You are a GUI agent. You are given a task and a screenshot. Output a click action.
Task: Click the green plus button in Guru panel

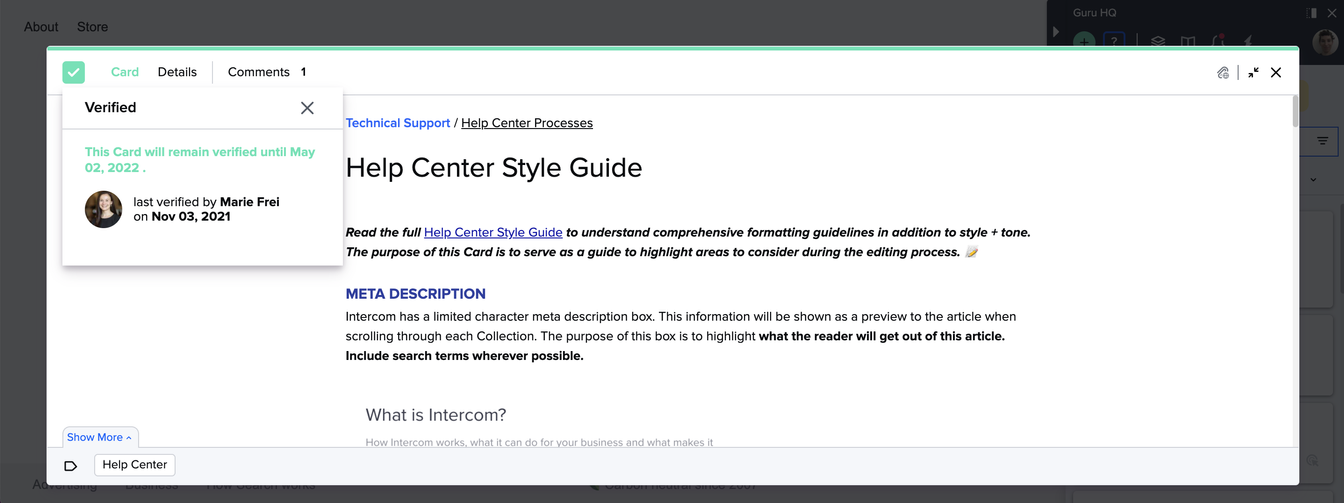pos(1083,41)
